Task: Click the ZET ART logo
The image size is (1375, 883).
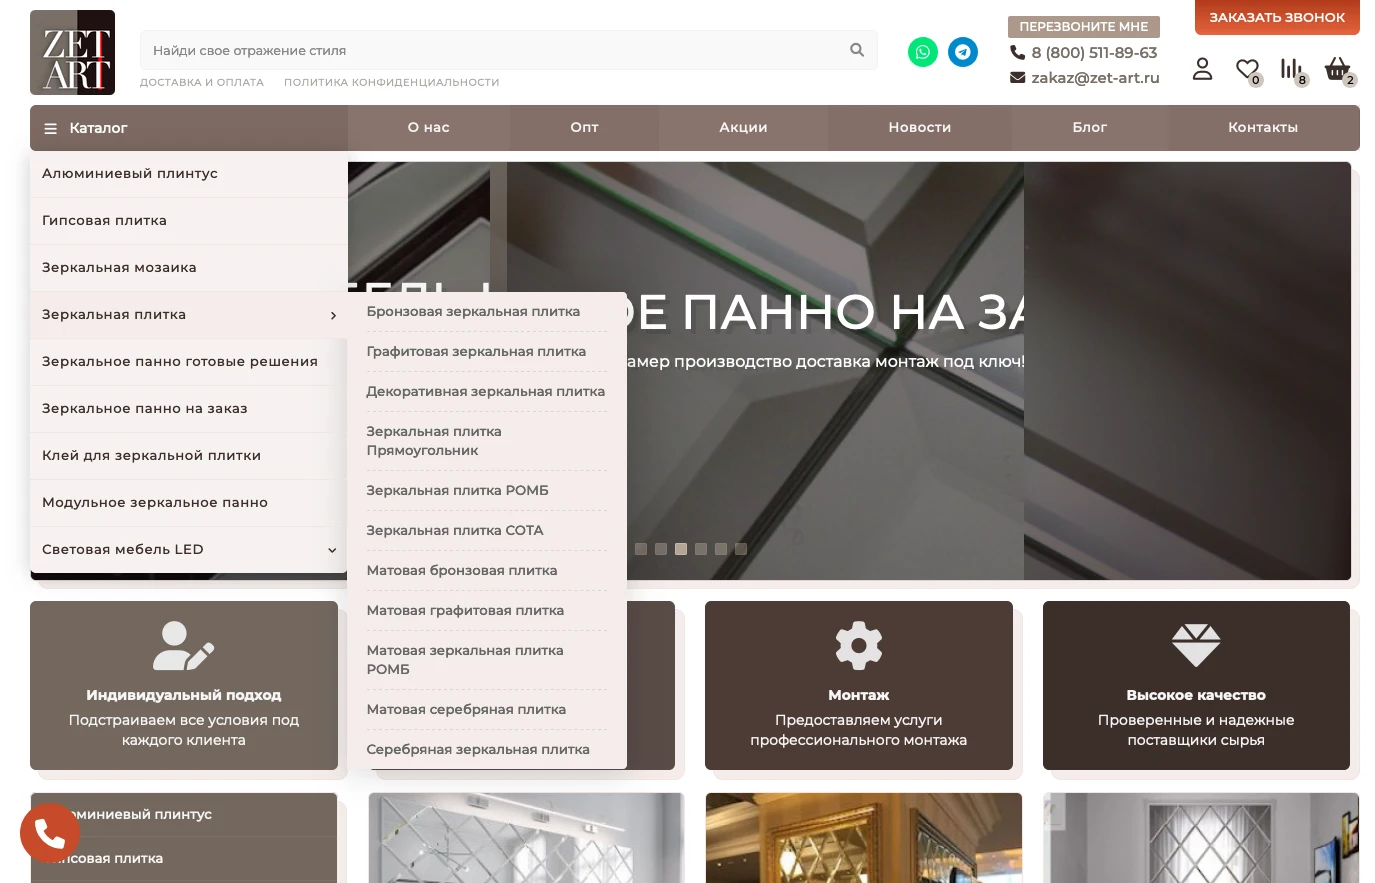Action: coord(72,53)
